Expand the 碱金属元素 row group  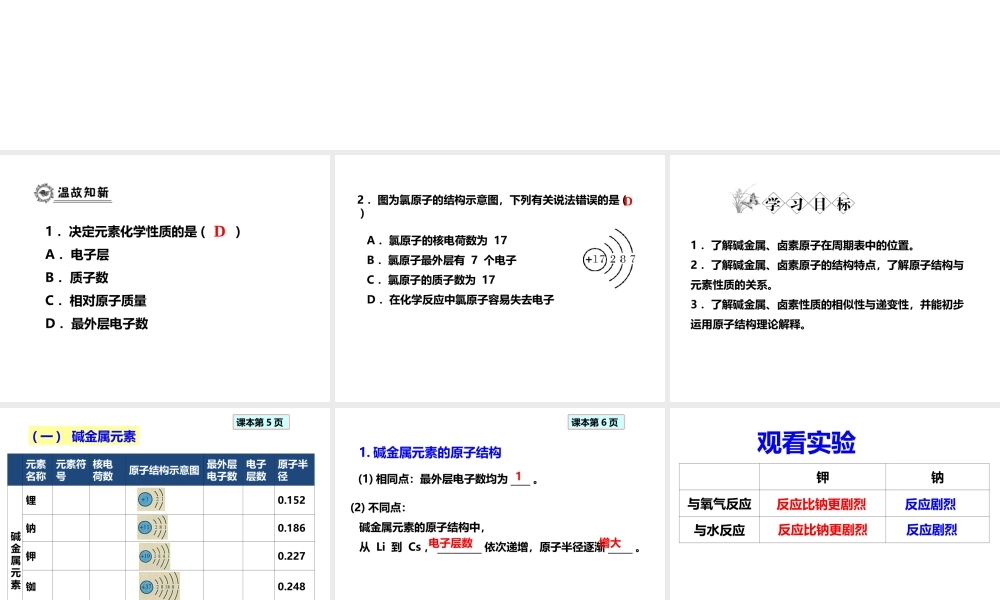tap(16, 545)
